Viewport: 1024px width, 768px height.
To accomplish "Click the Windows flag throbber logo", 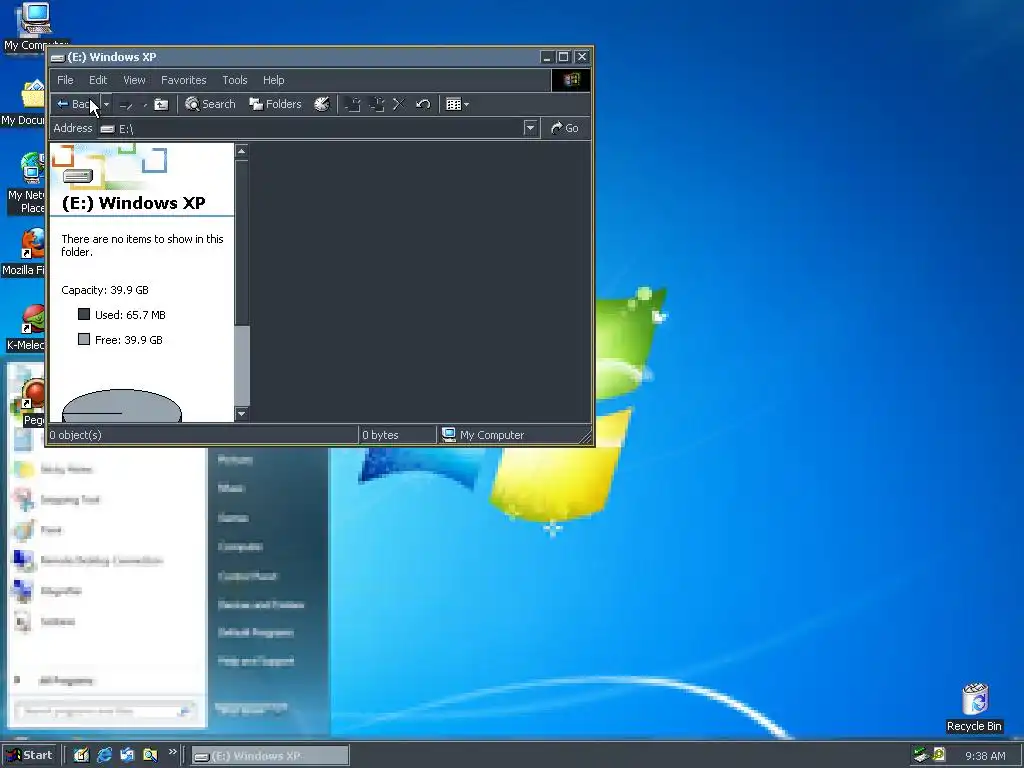I will pos(571,80).
